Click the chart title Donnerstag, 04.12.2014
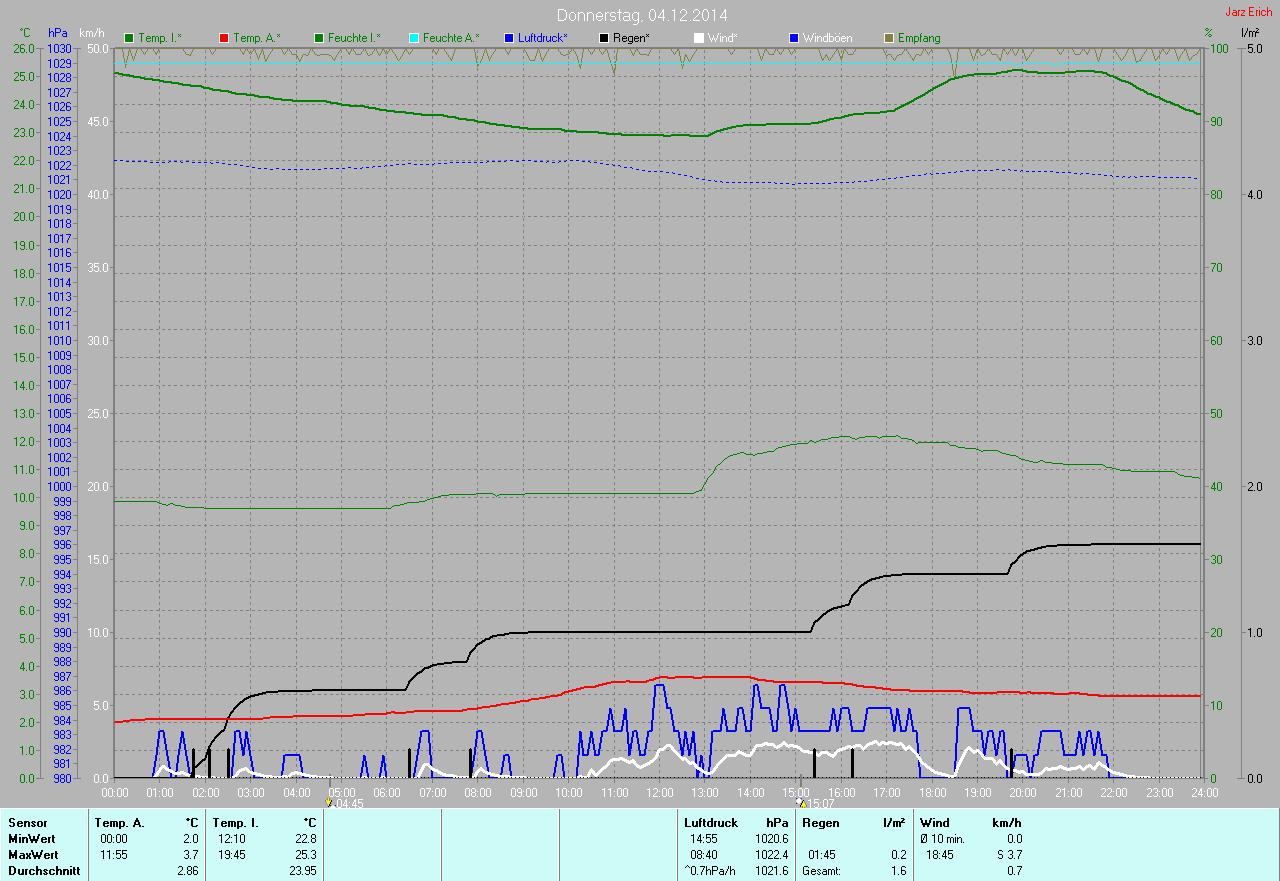 (642, 15)
